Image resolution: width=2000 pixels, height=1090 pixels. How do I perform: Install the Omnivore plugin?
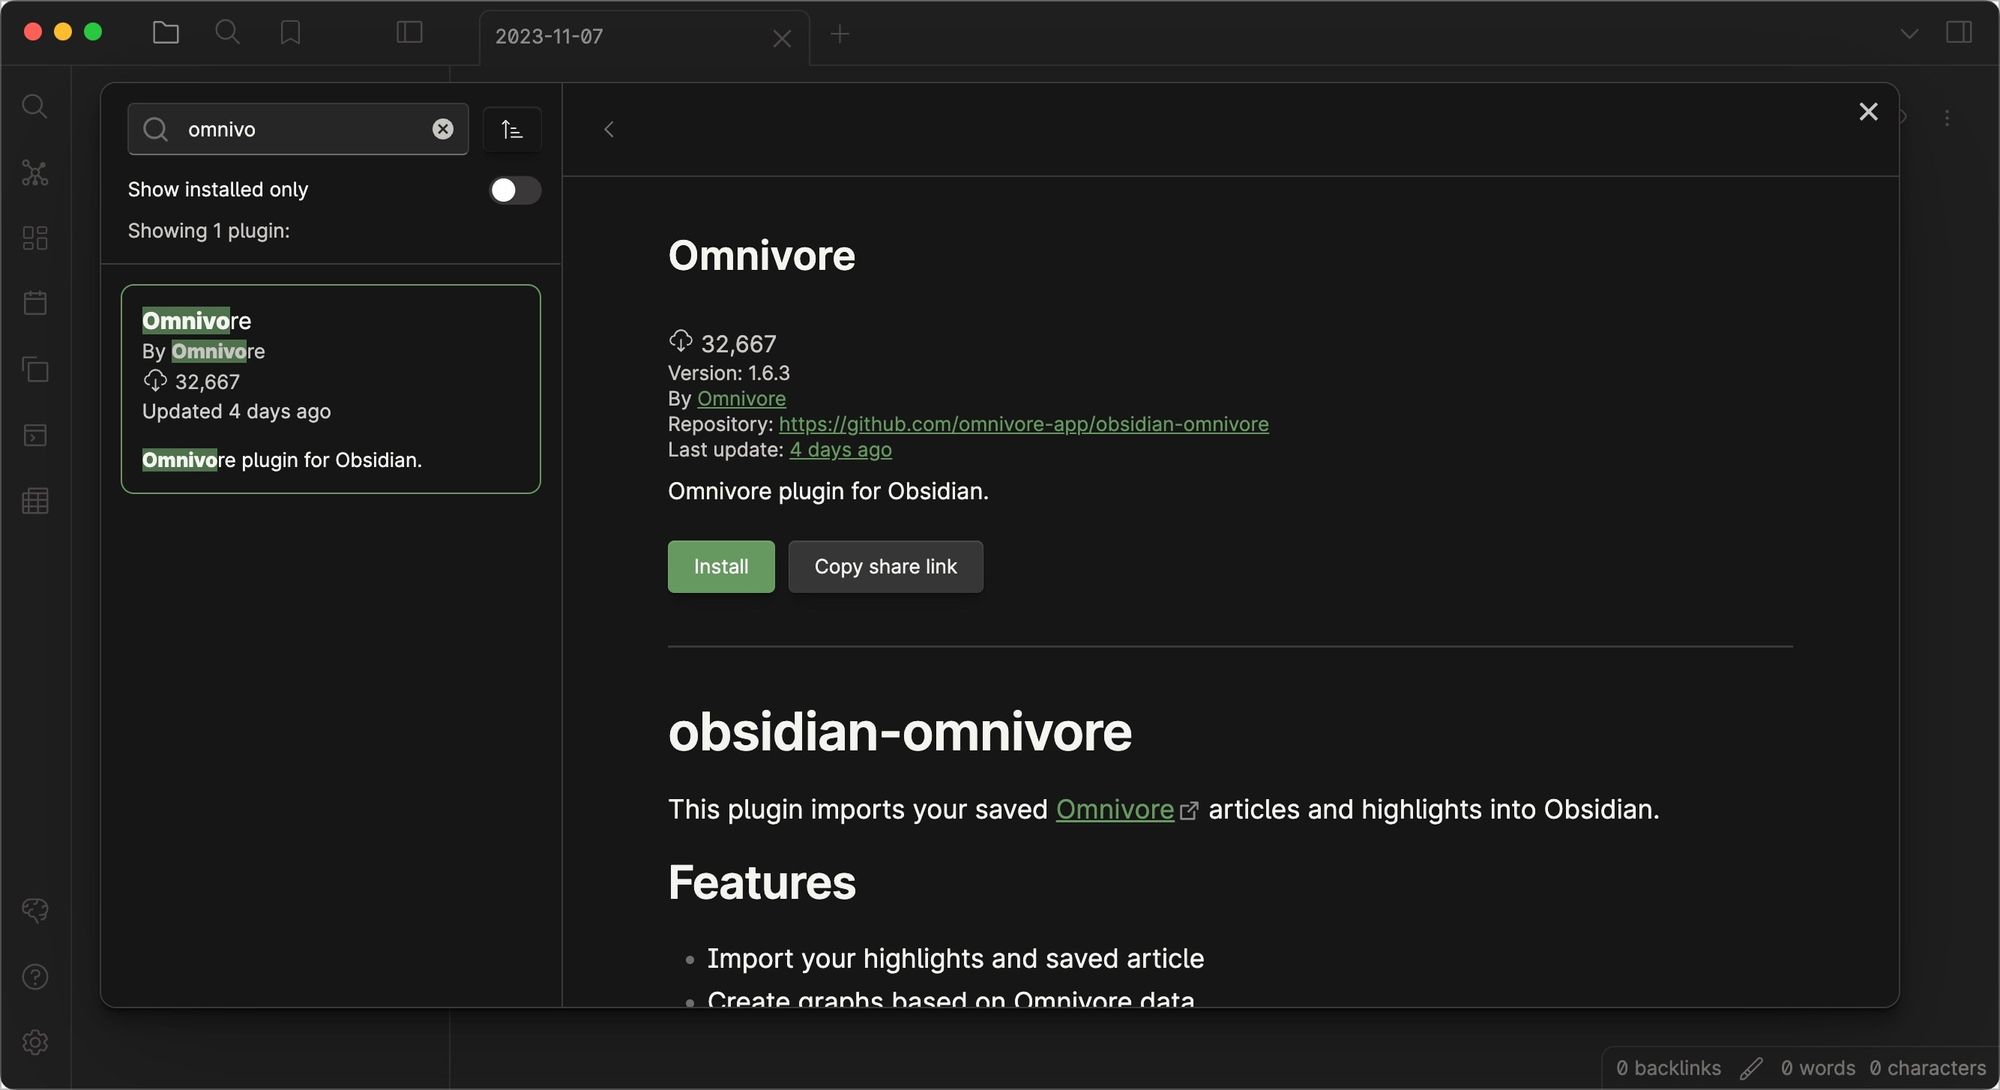(720, 566)
